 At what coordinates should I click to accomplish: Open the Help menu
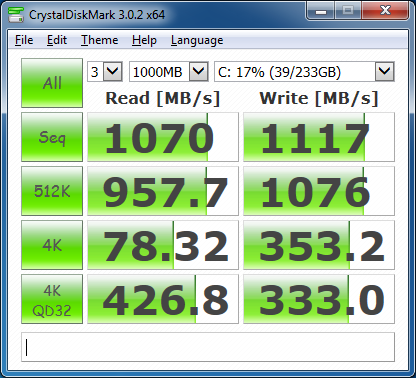[144, 40]
